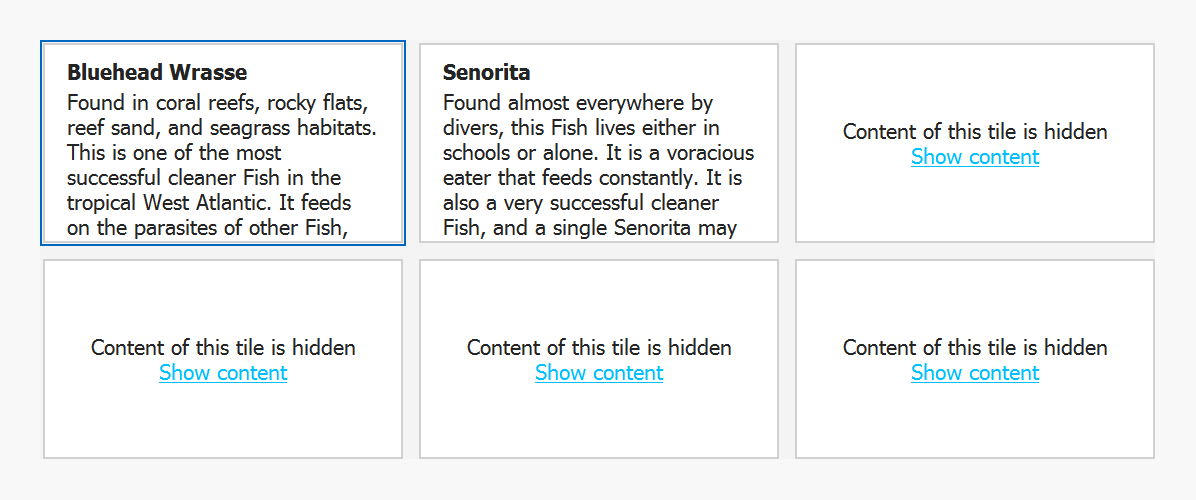Show content of the sixth tile

tap(975, 373)
